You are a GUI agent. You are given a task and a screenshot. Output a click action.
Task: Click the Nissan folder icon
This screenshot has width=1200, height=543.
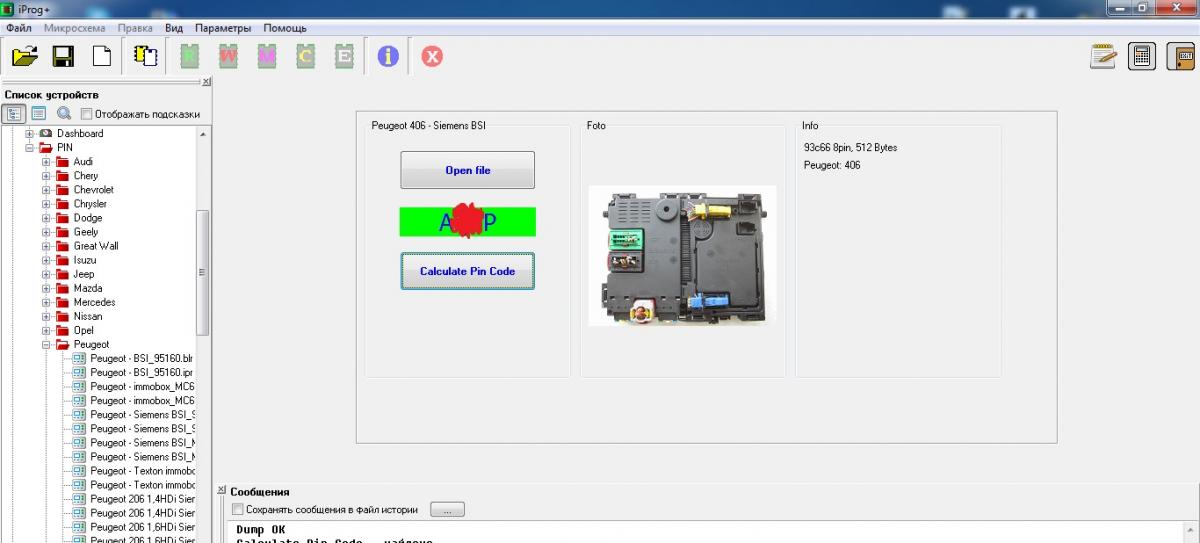pyautogui.click(x=62, y=316)
